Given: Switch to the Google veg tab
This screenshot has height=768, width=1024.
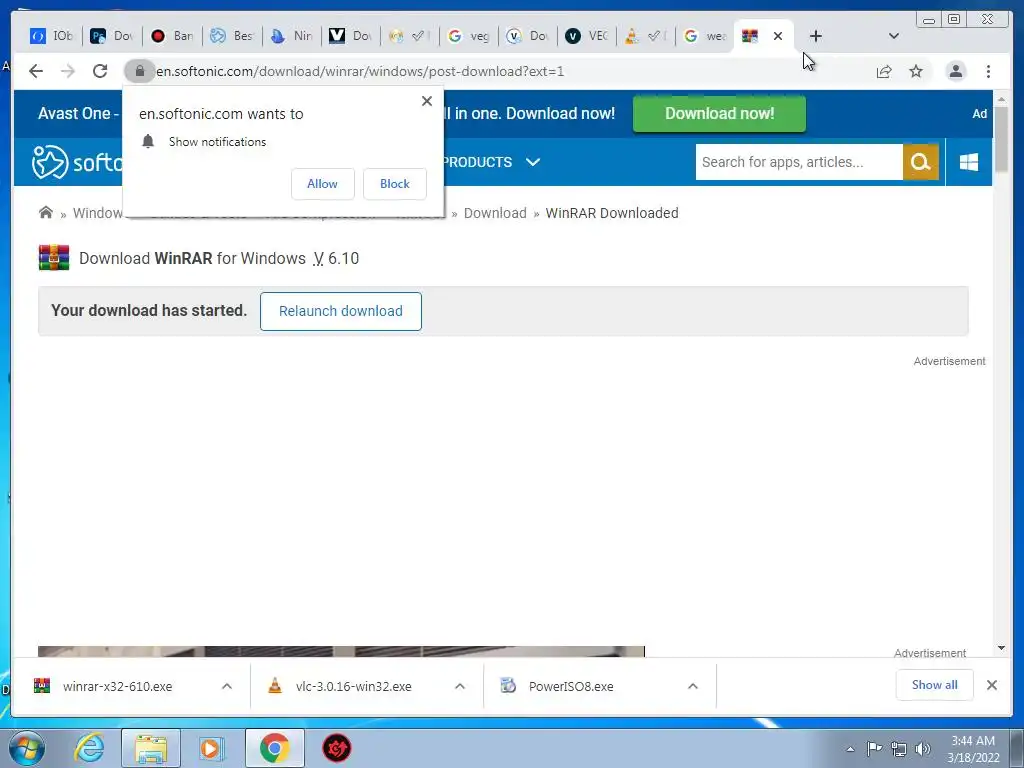Looking at the screenshot, I should pos(470,36).
